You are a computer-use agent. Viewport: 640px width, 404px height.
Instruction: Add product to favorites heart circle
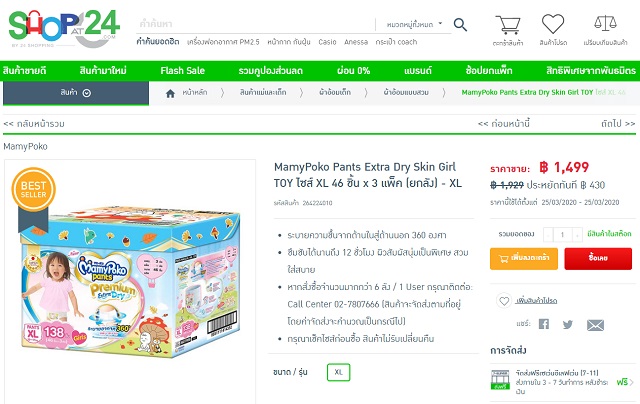pos(504,301)
